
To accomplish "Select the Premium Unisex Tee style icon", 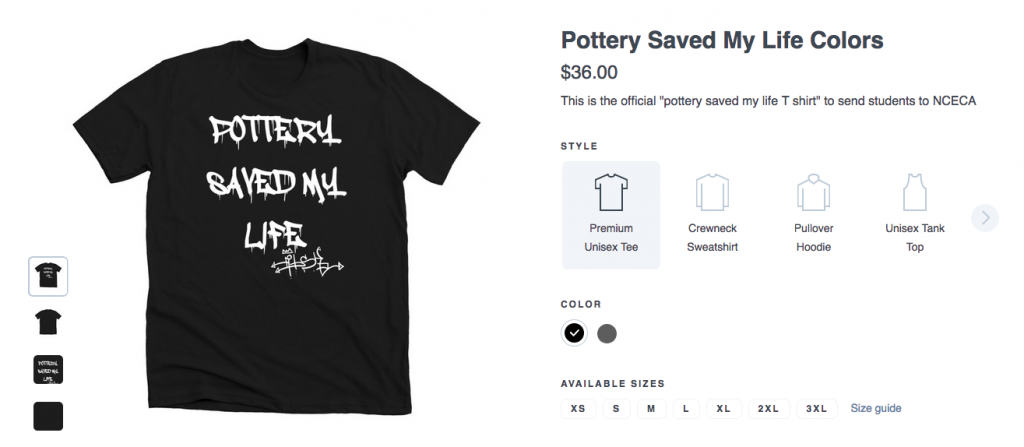I will [x=610, y=190].
